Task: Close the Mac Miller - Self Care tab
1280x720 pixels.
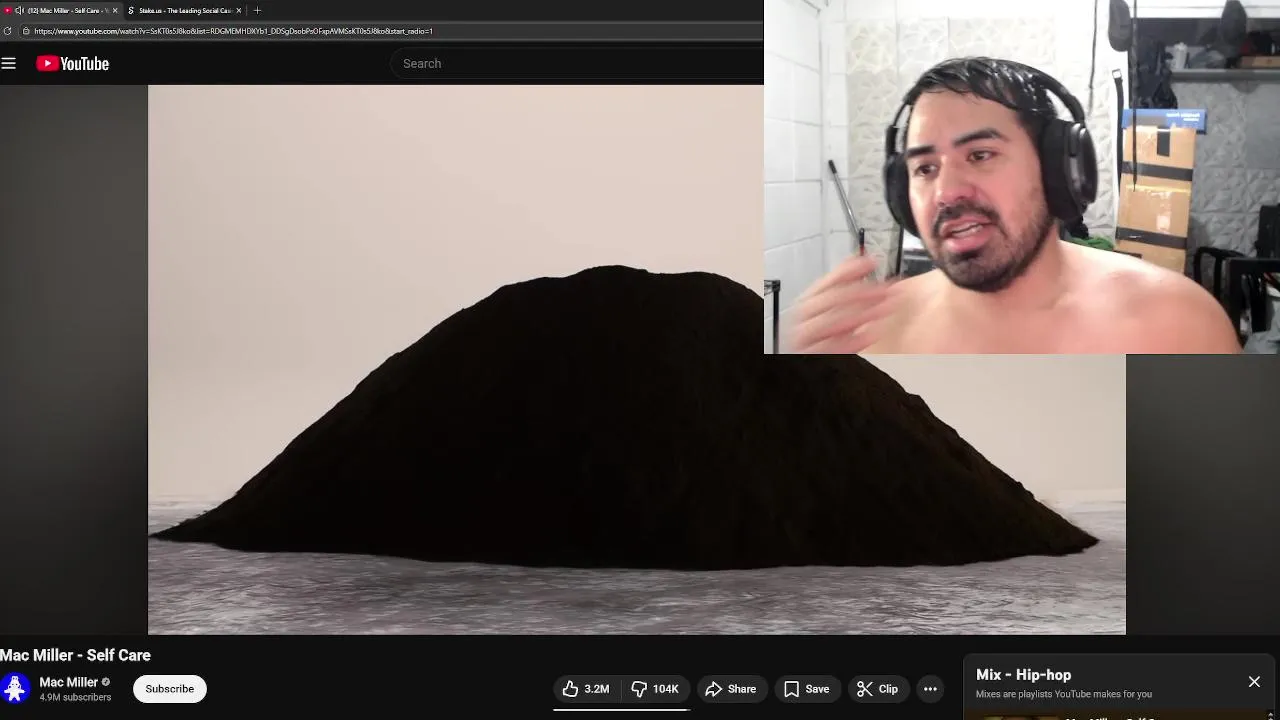Action: pos(115,10)
